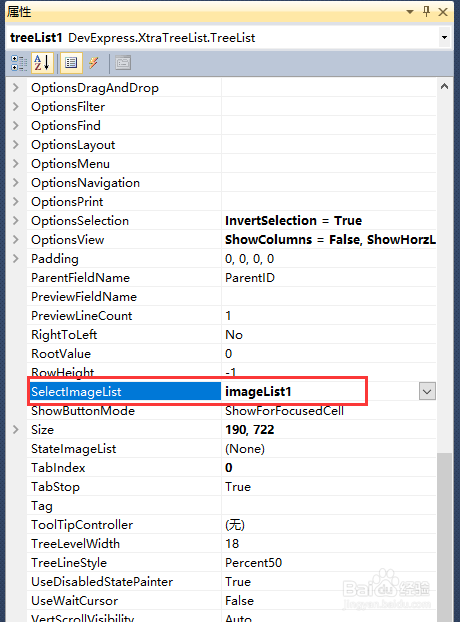Open the treeList1 object selector dropdown
Screen dimensions: 460x622
[x=445, y=38]
